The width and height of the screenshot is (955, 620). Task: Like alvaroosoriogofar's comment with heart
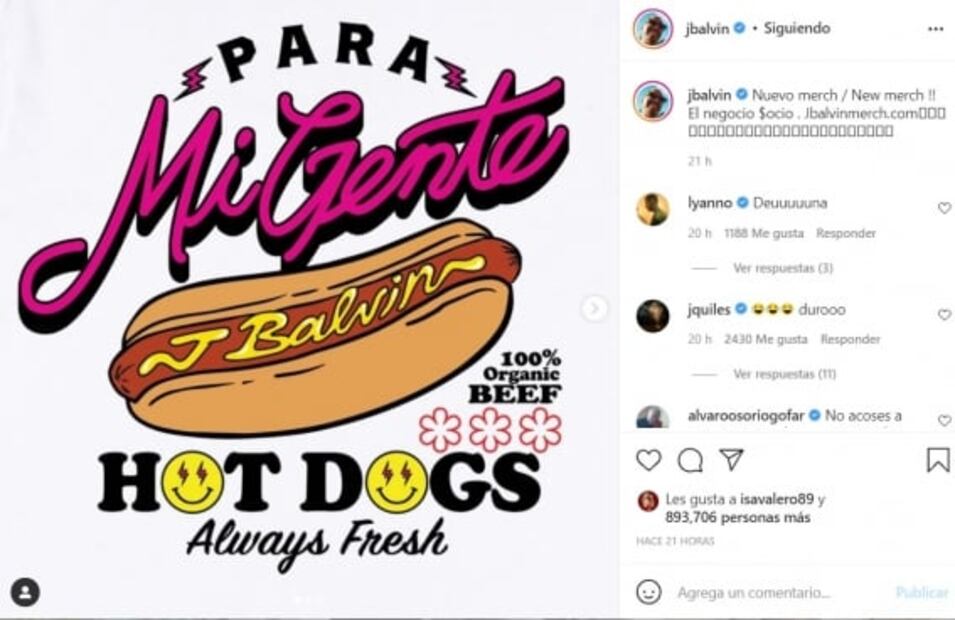click(944, 420)
